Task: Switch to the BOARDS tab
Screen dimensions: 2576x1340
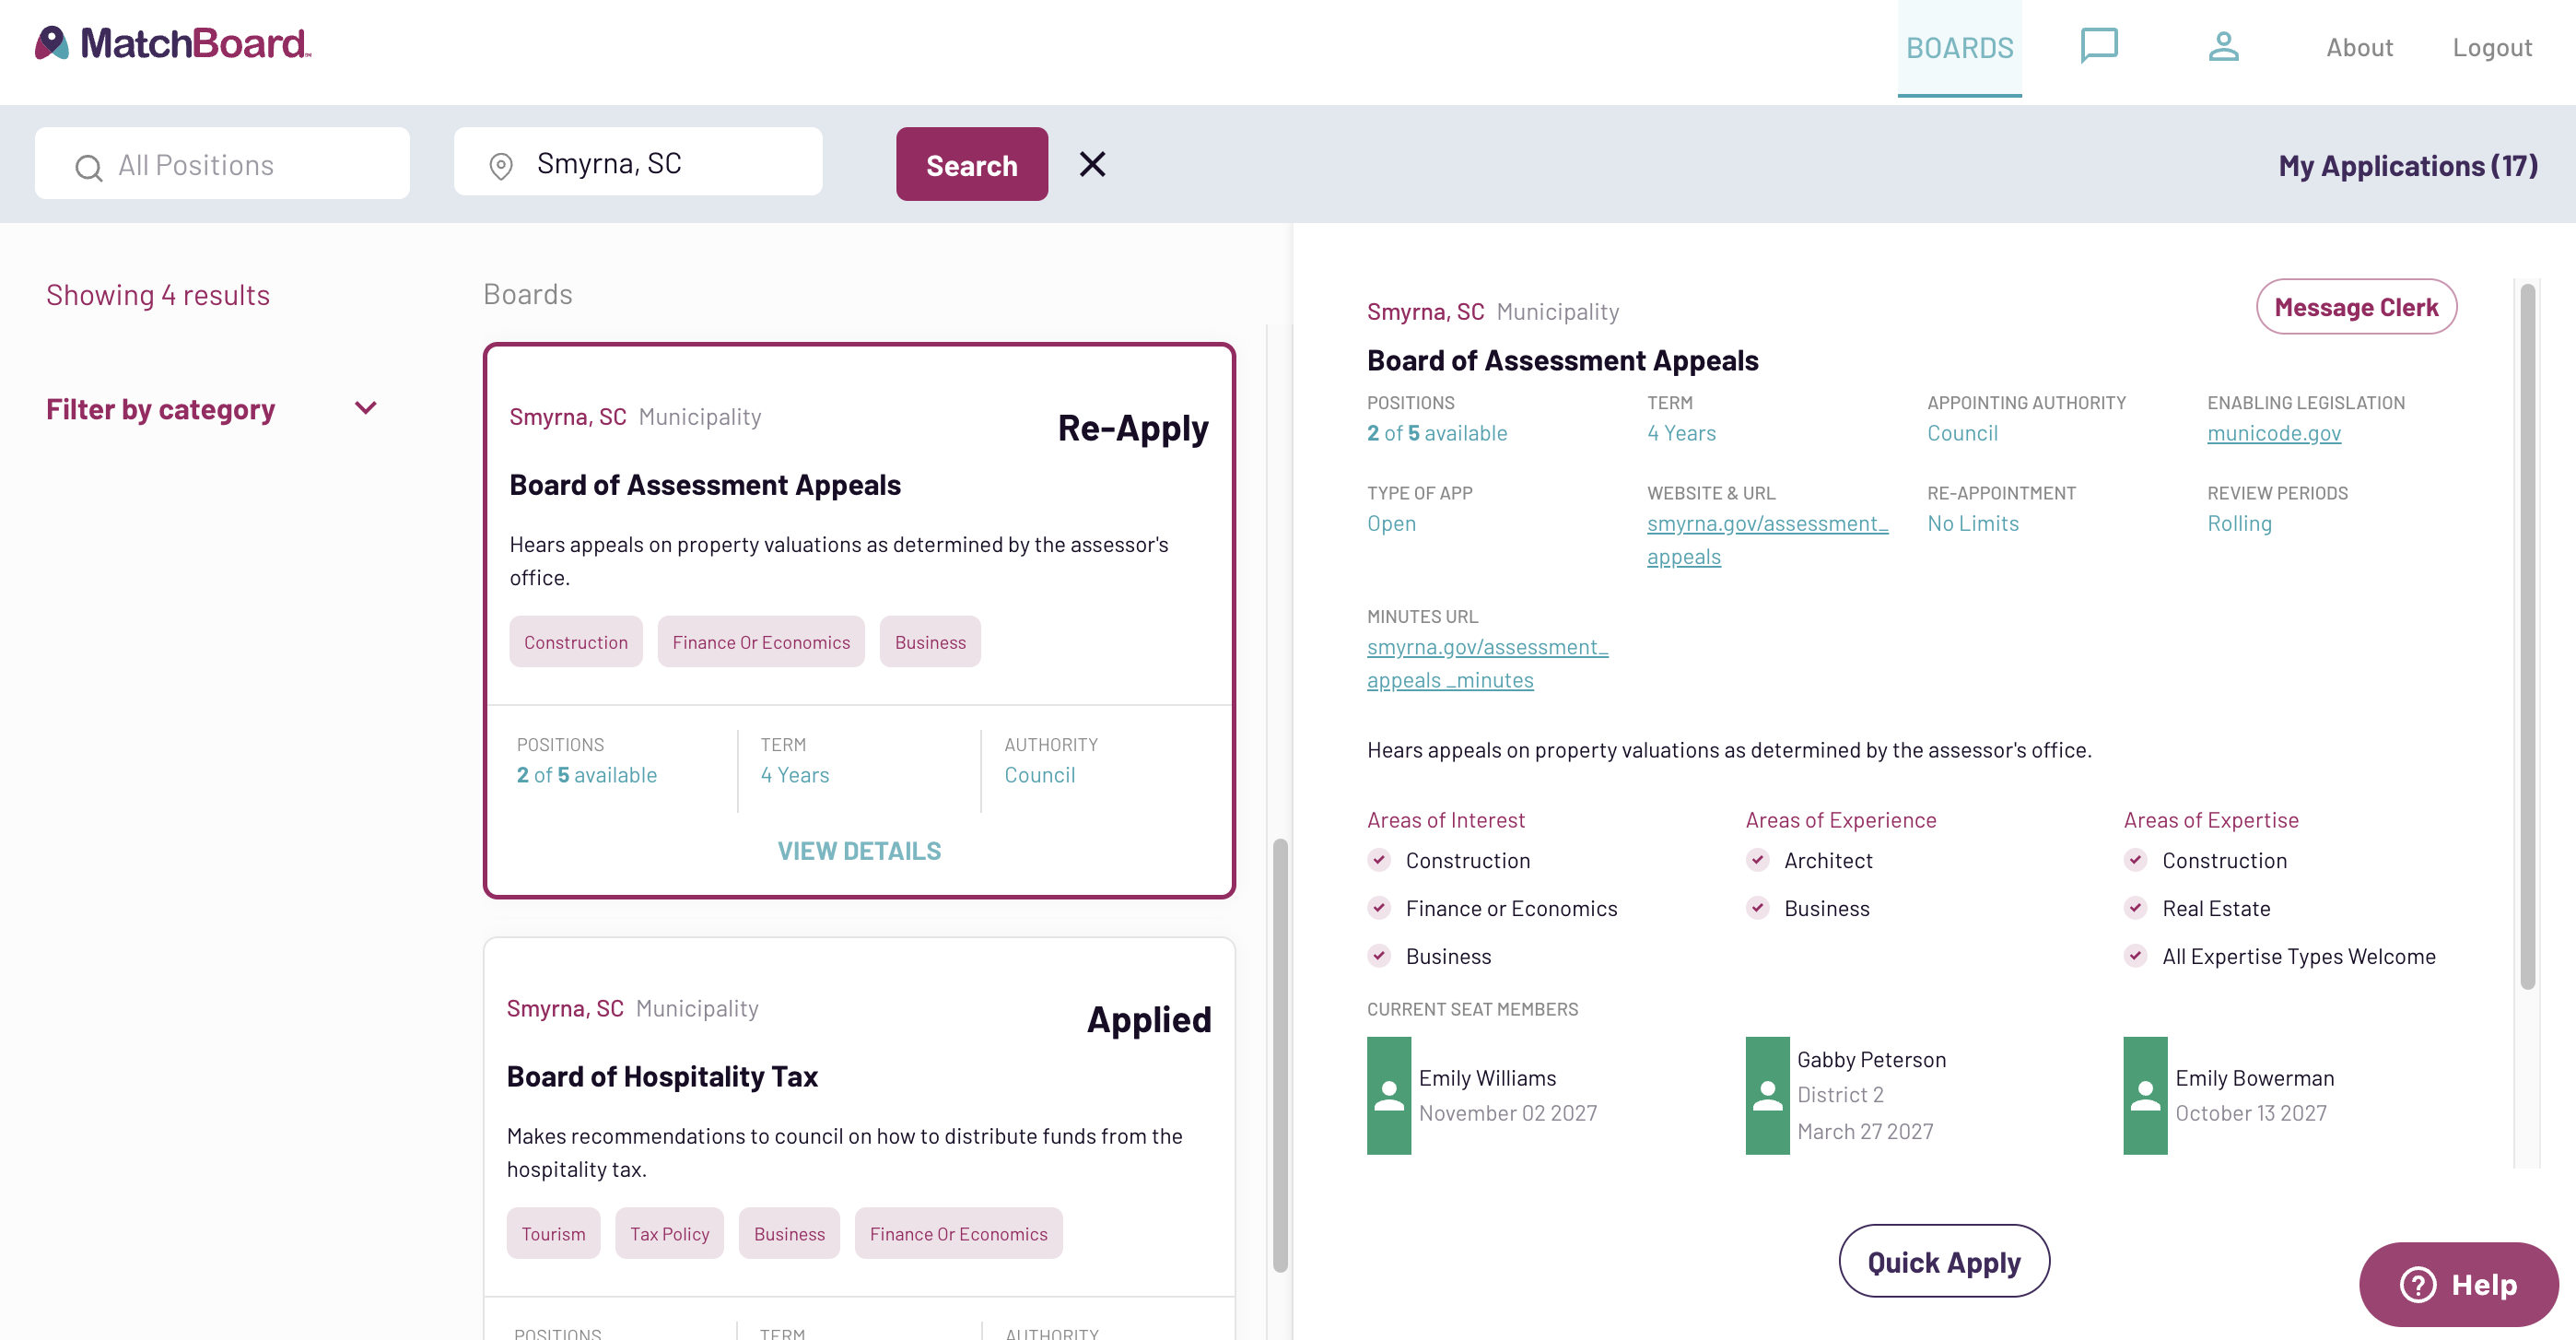Action: [1958, 48]
